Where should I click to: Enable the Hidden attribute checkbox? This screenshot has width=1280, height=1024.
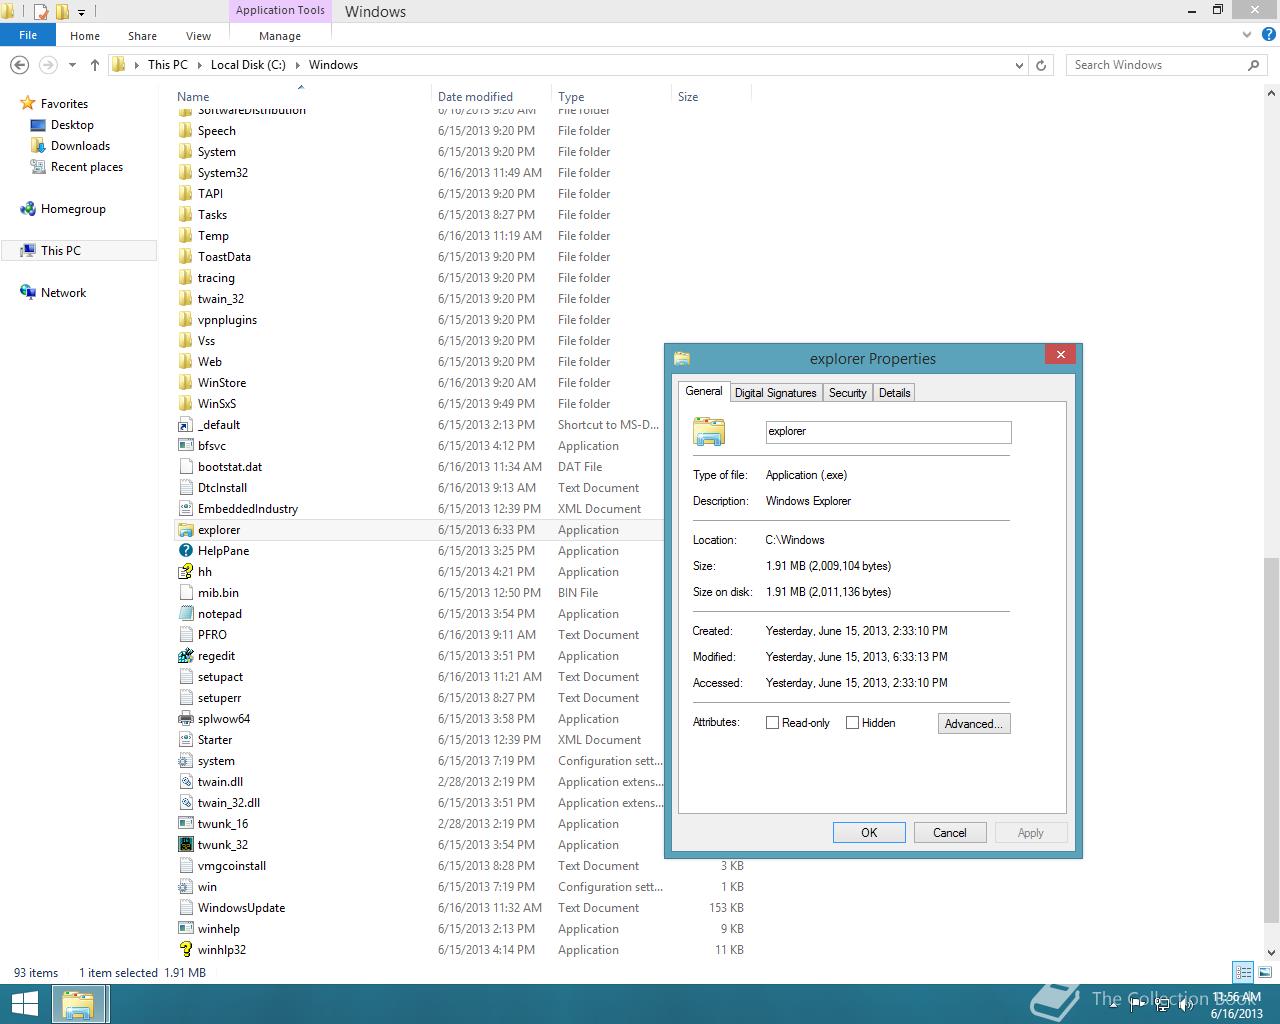pyautogui.click(x=852, y=723)
